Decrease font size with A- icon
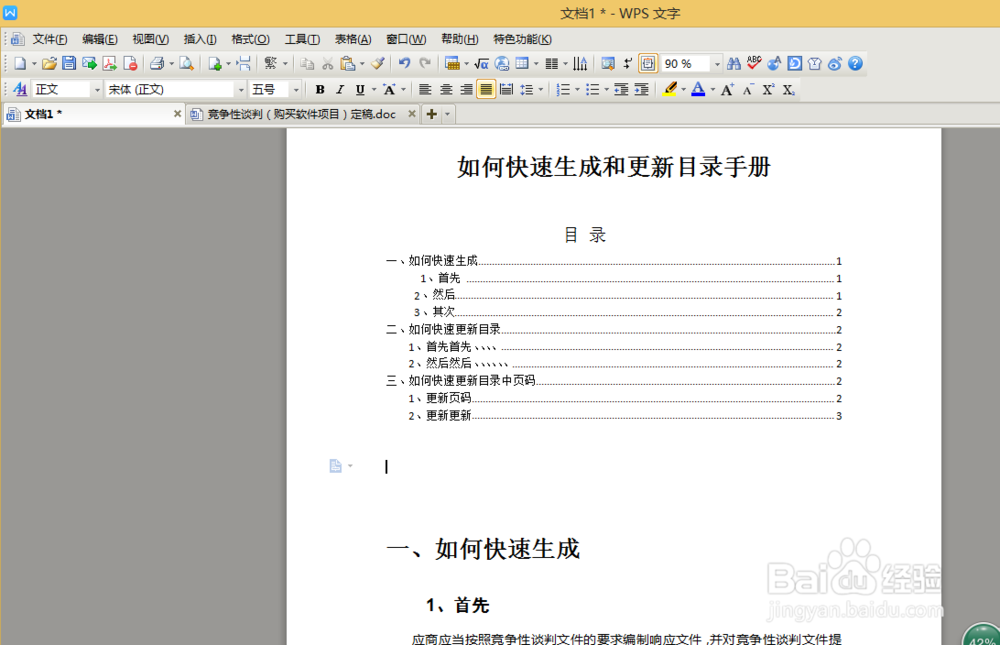The width and height of the screenshot is (1000, 645). click(747, 90)
